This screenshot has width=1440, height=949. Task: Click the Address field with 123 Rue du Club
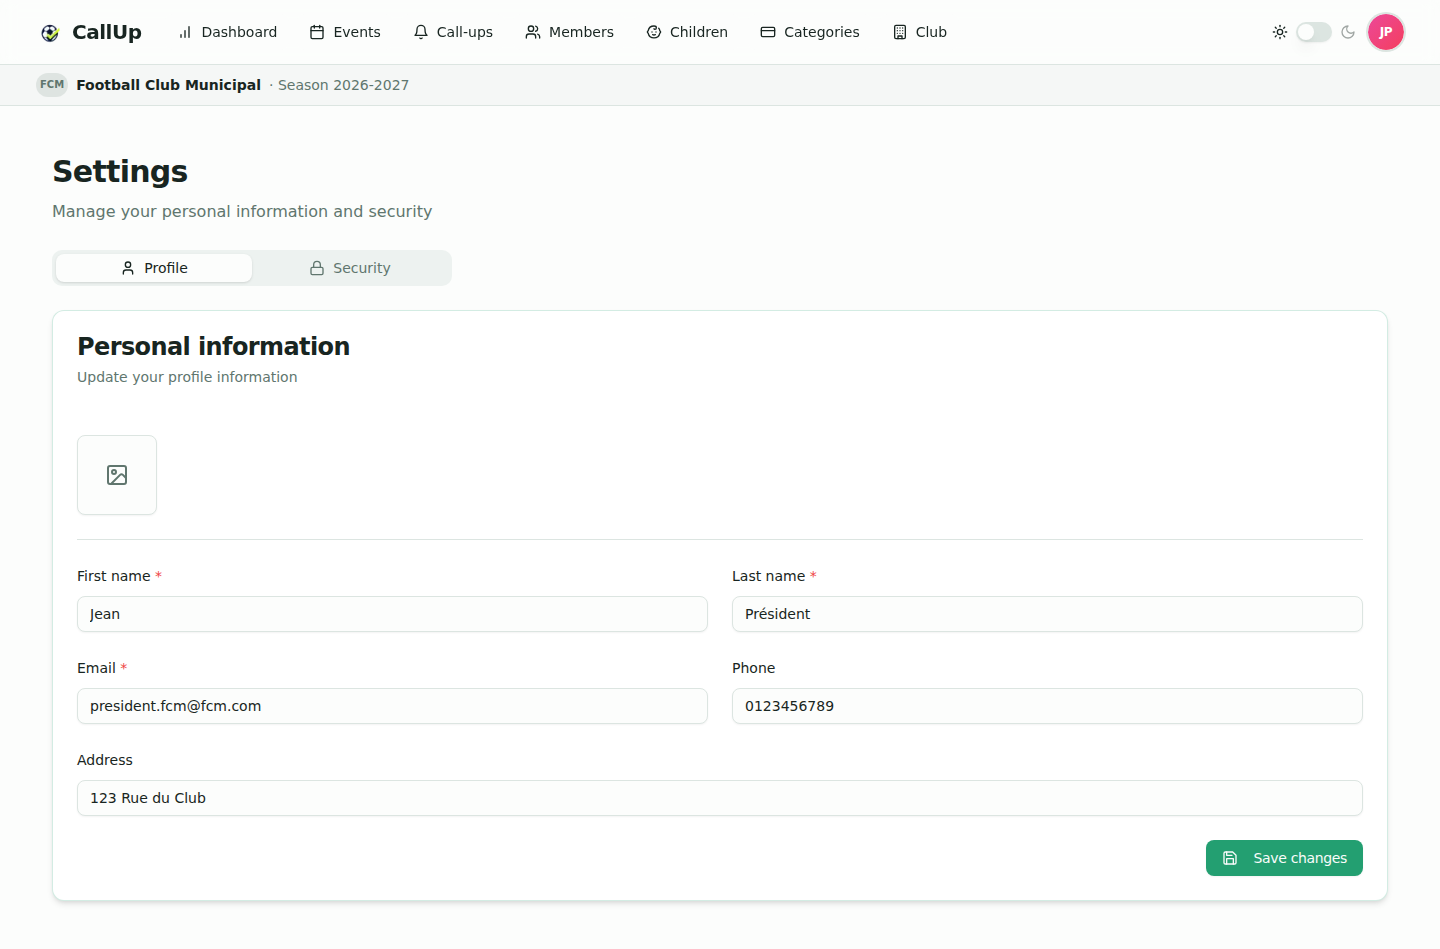[720, 798]
